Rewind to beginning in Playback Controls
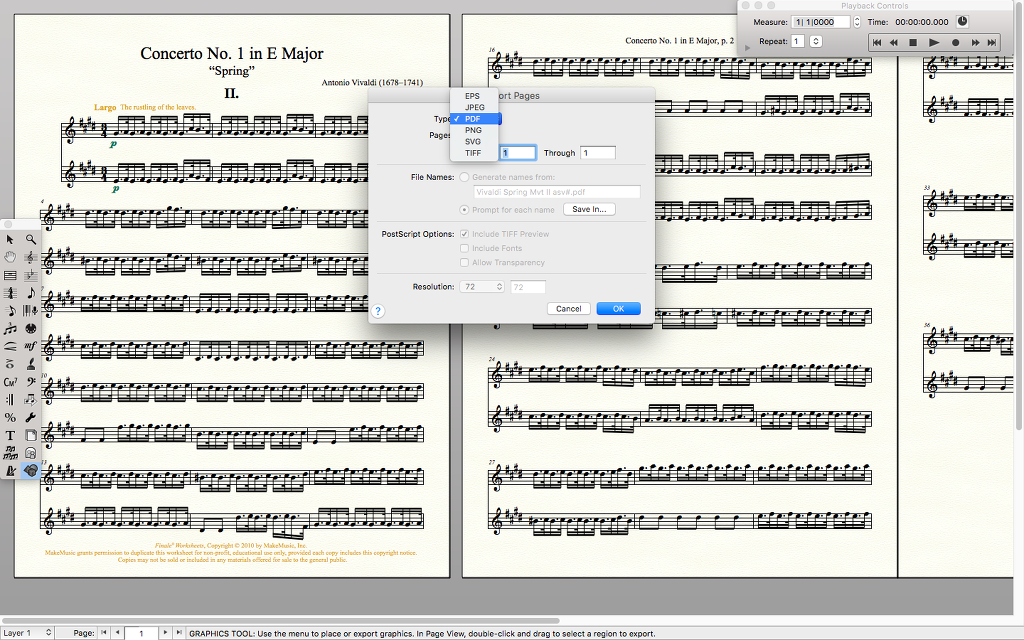The height and width of the screenshot is (640, 1024). tap(877, 42)
